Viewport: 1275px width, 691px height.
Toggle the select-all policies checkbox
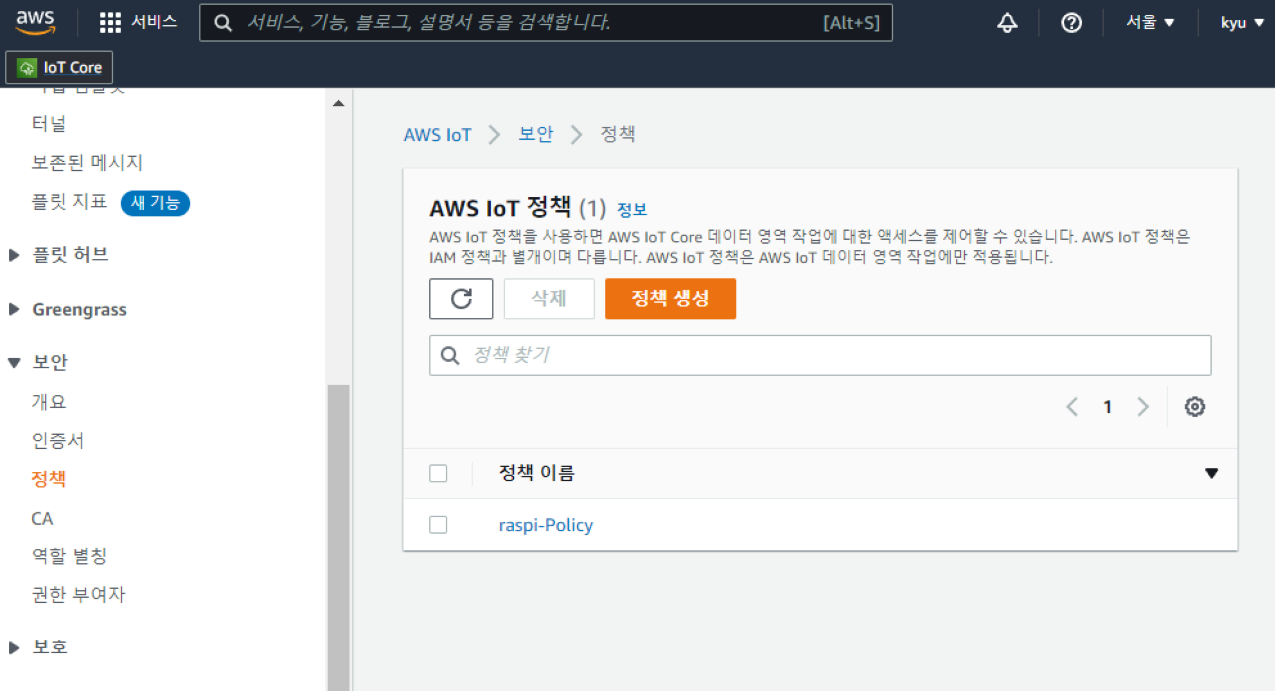tap(438, 474)
